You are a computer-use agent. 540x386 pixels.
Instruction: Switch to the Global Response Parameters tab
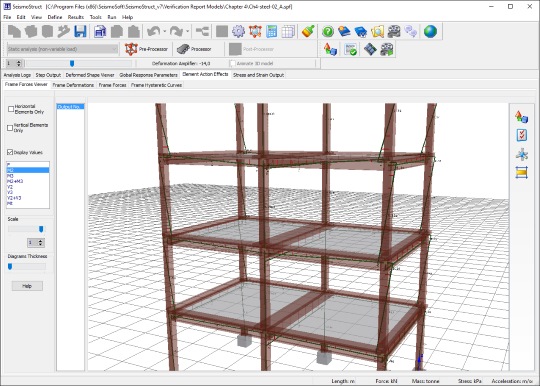(x=148, y=75)
